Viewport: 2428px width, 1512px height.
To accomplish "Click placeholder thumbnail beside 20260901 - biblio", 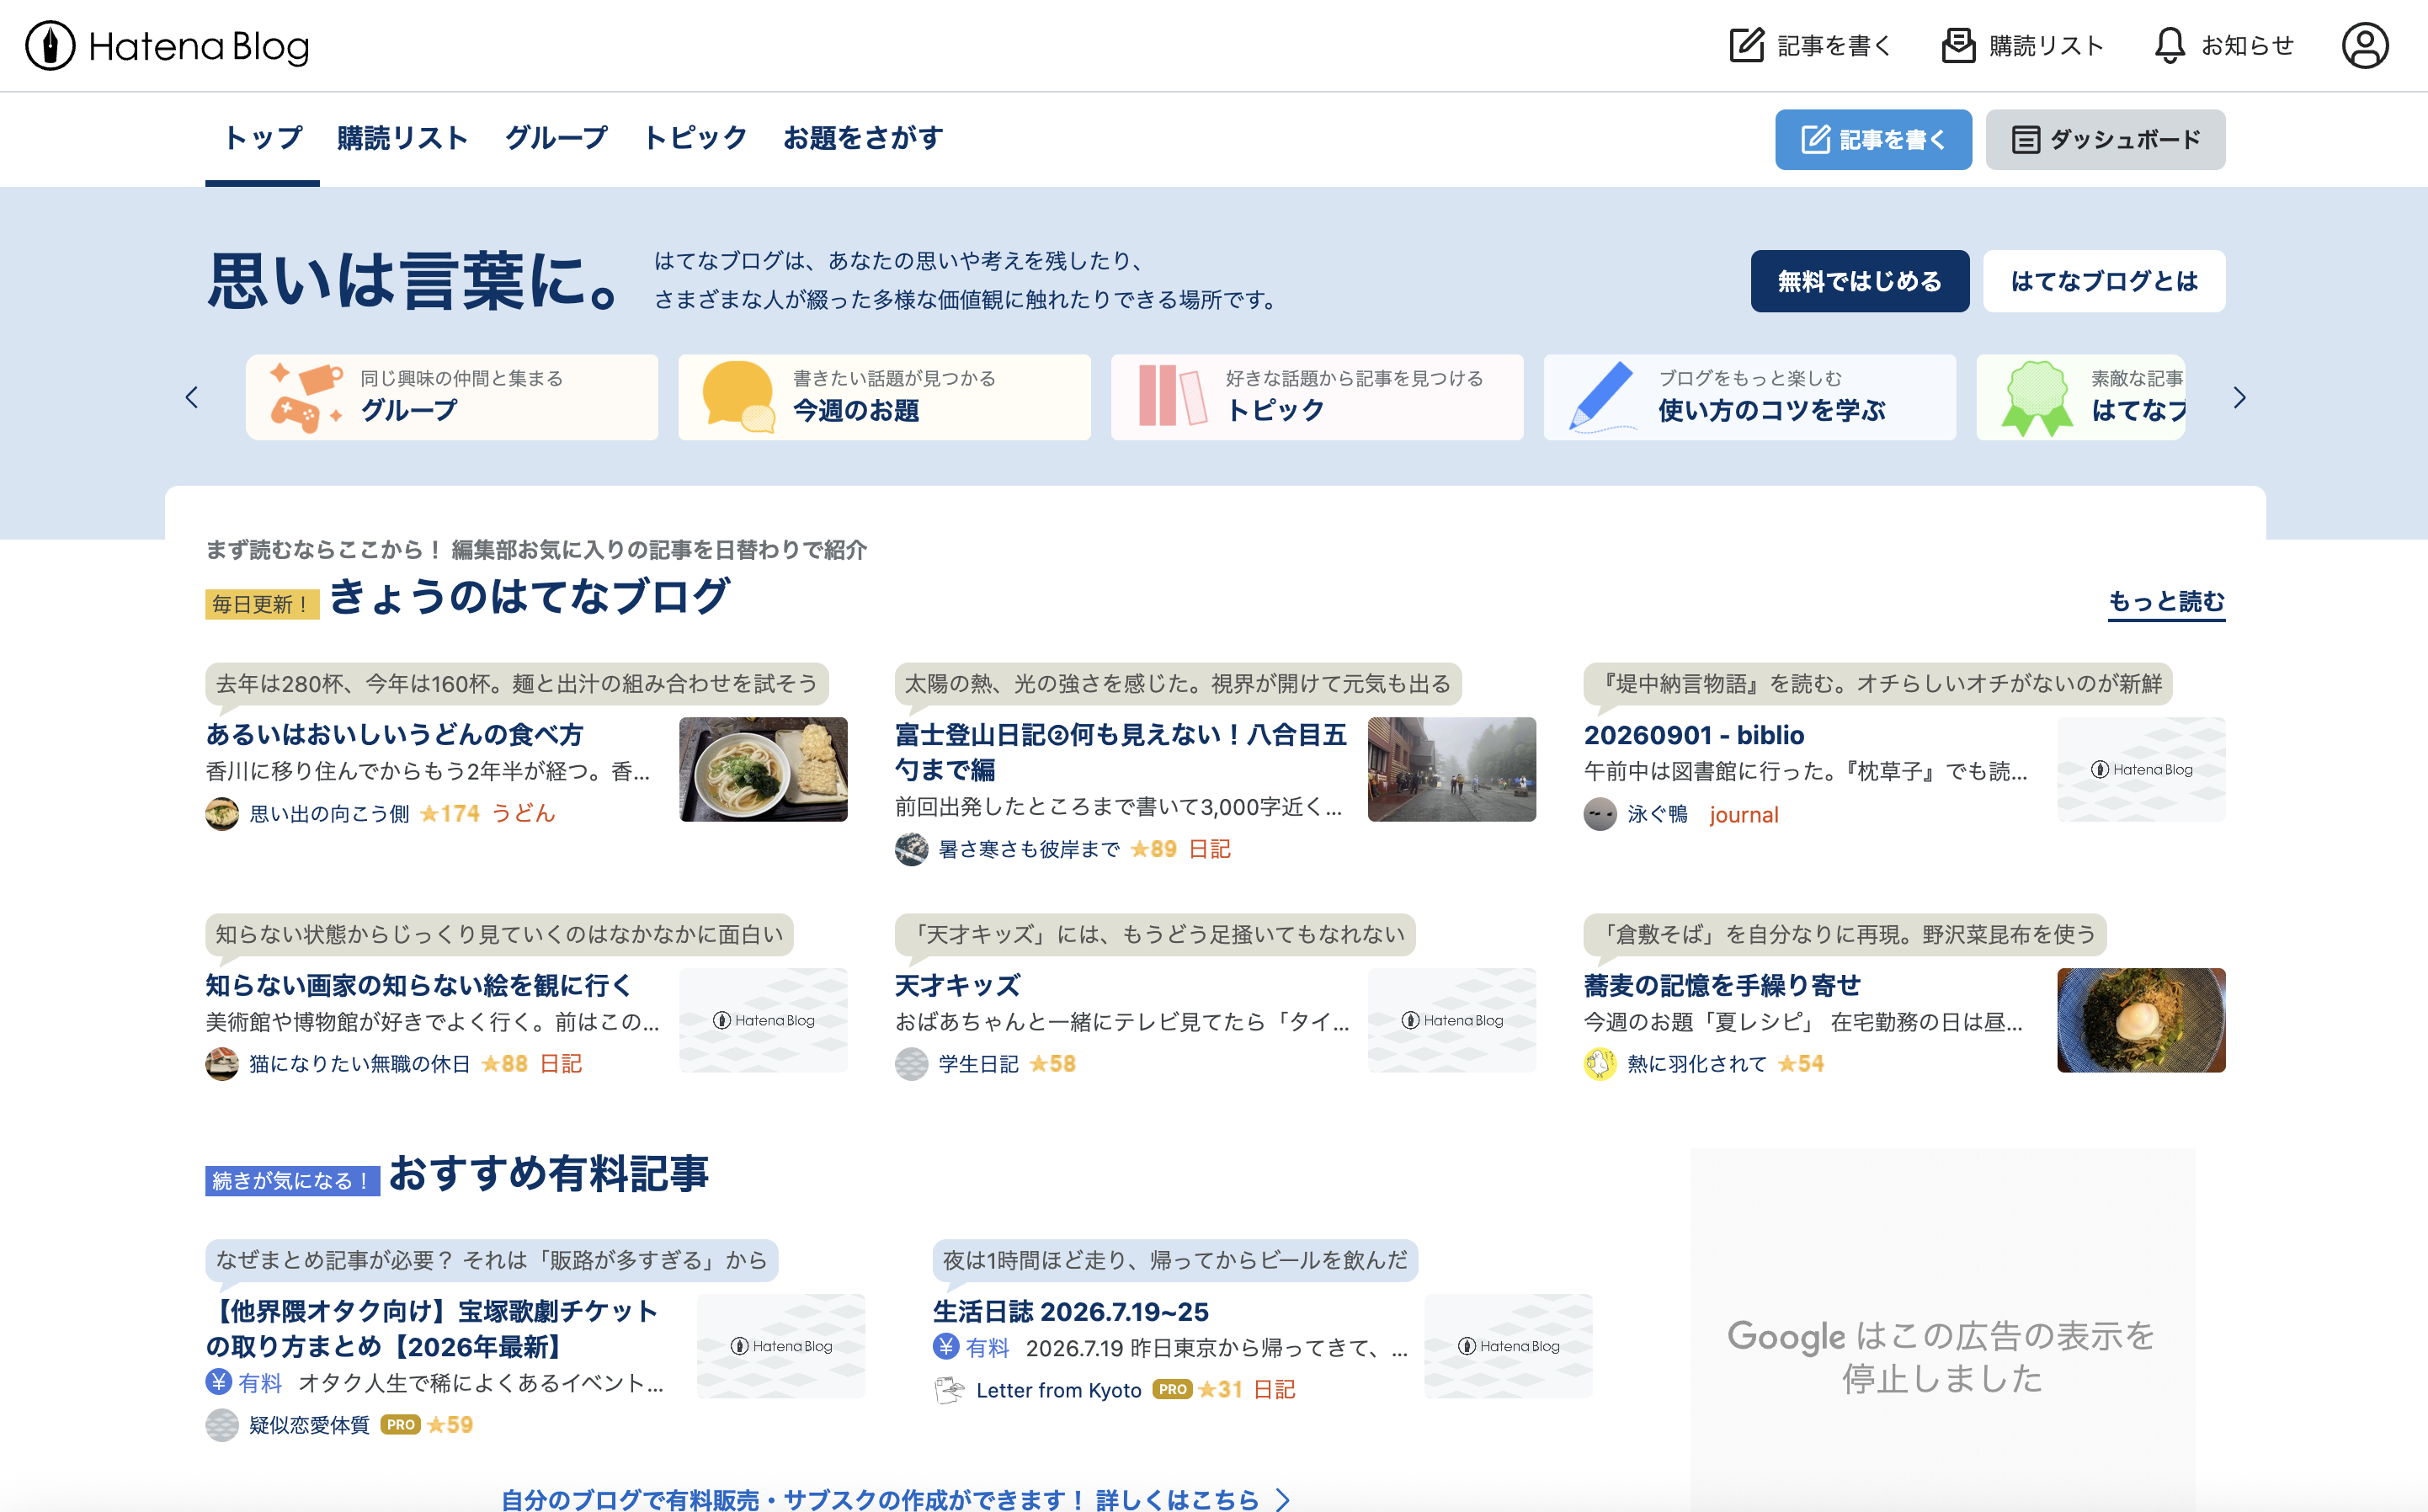I will (x=2141, y=769).
